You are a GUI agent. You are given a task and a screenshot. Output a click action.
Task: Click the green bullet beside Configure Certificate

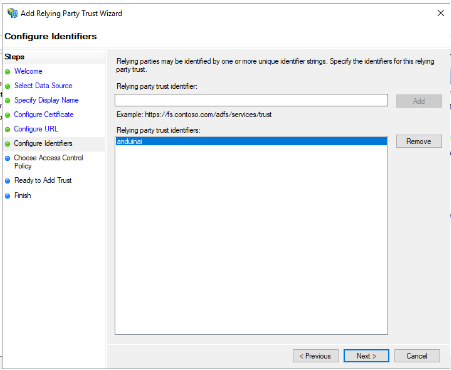click(x=8, y=115)
